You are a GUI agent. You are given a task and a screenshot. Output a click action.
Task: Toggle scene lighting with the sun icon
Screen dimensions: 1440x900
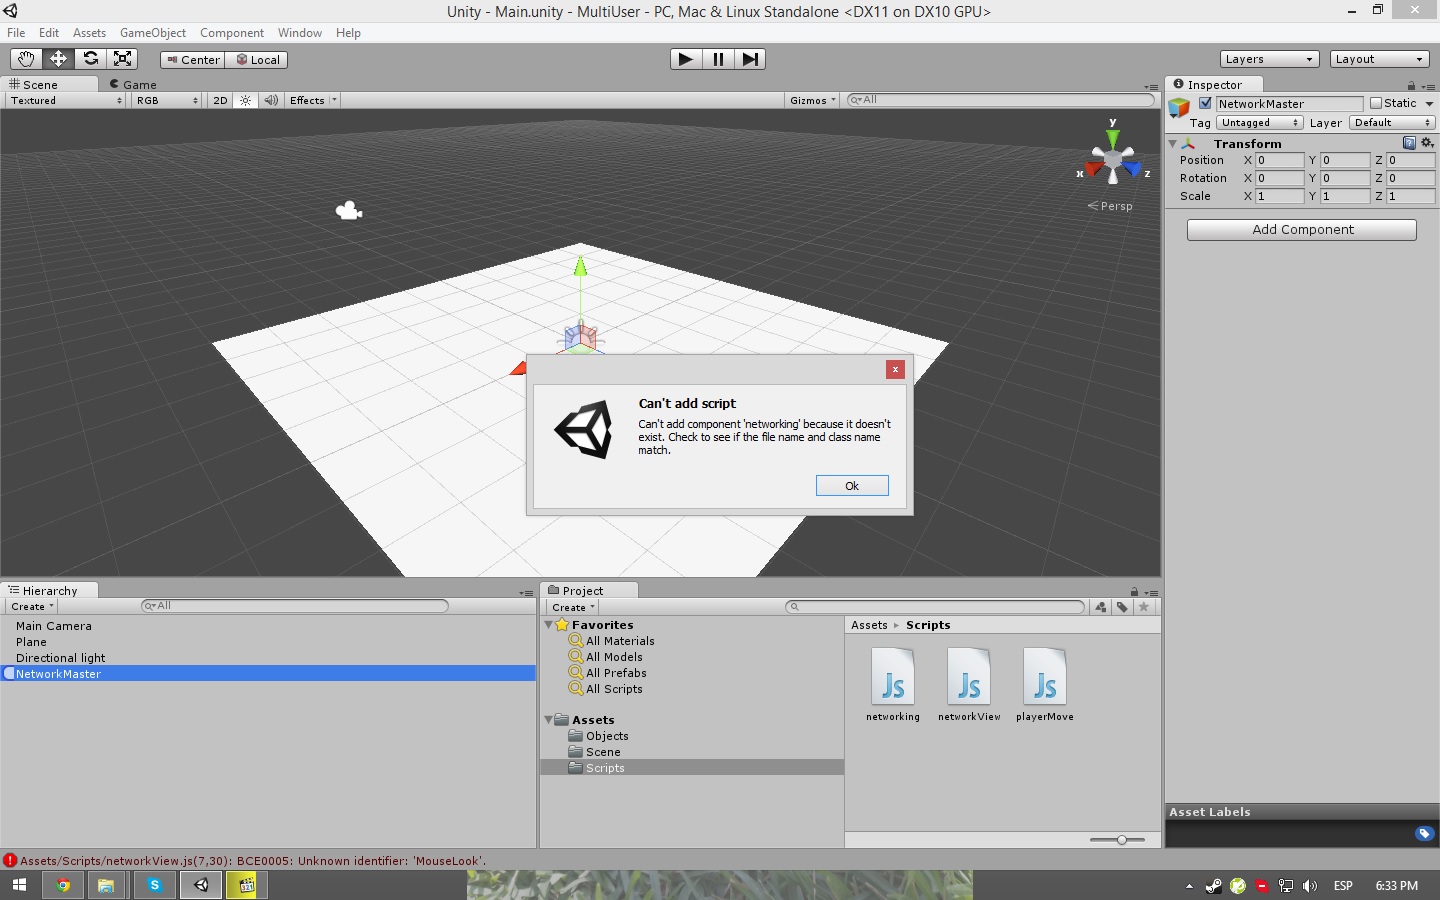tap(245, 100)
